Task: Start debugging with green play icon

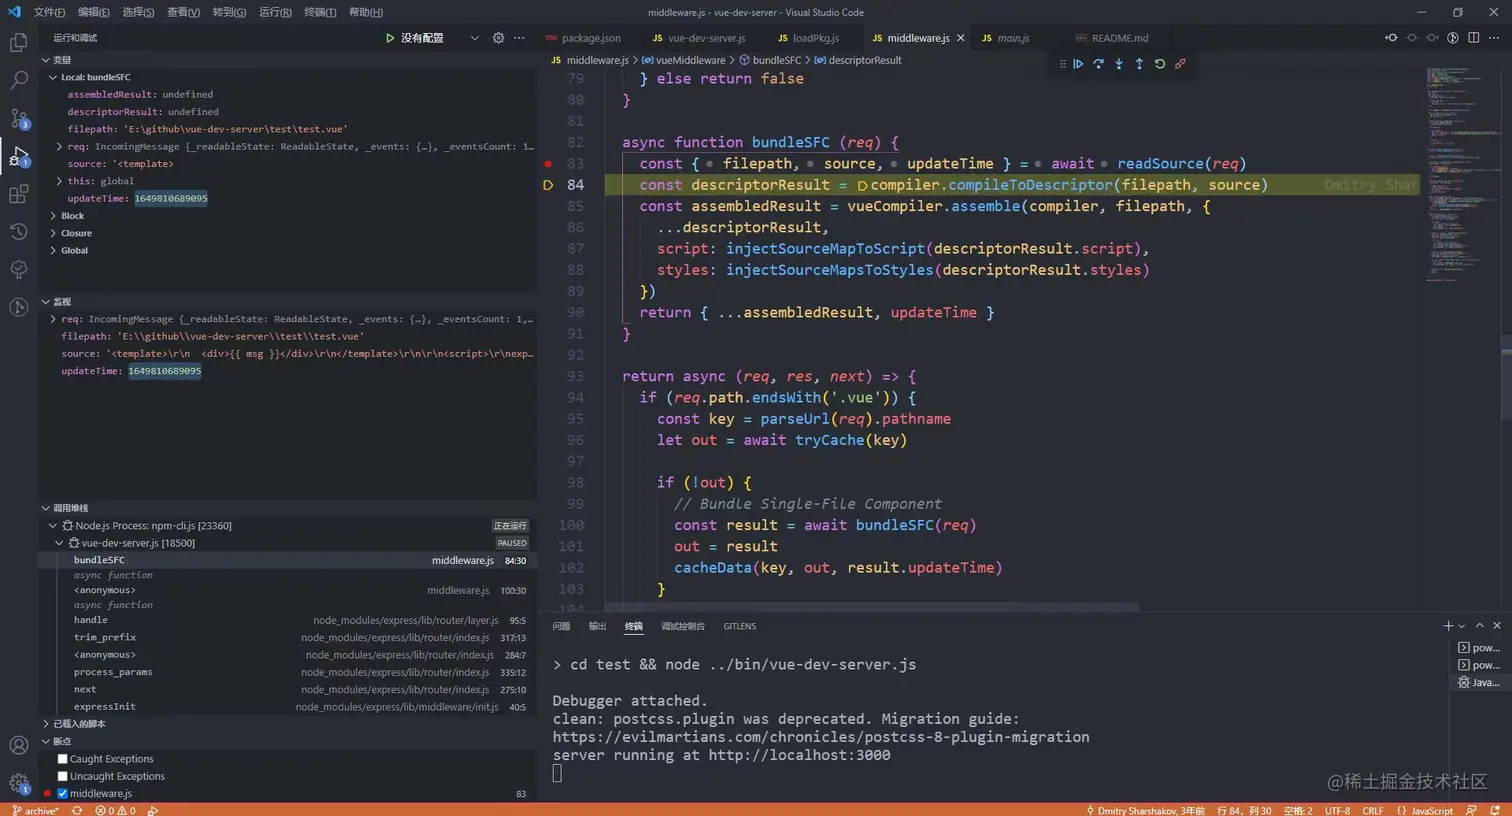Action: pos(390,38)
